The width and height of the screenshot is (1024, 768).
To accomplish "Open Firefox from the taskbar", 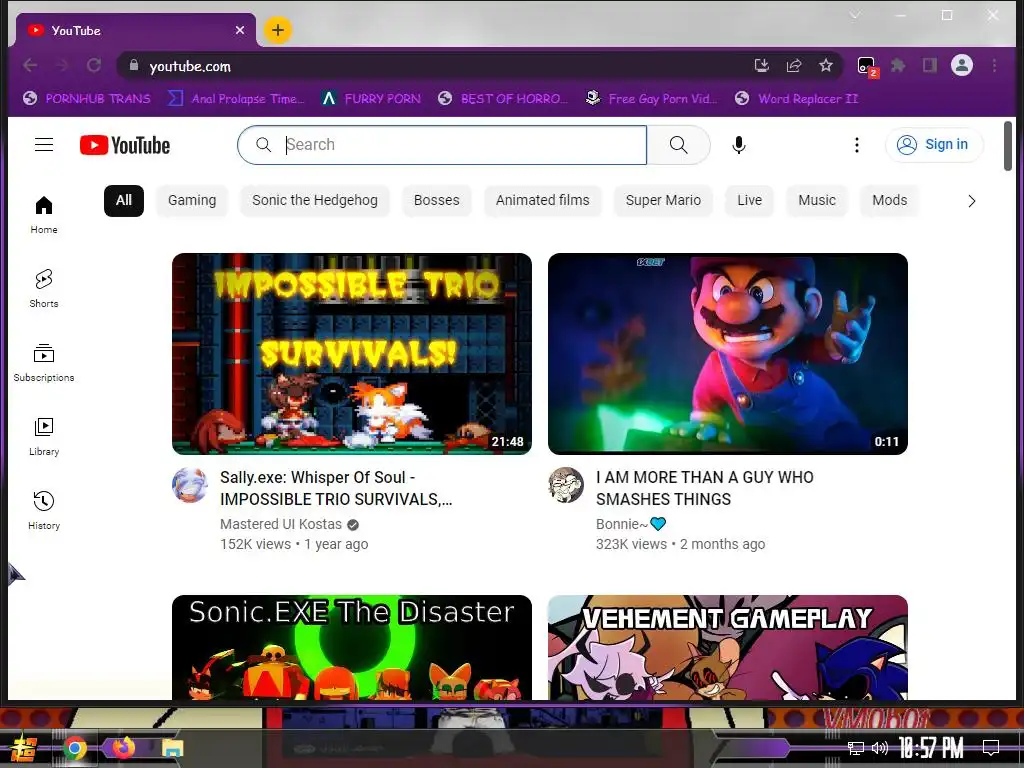I will tap(124, 748).
